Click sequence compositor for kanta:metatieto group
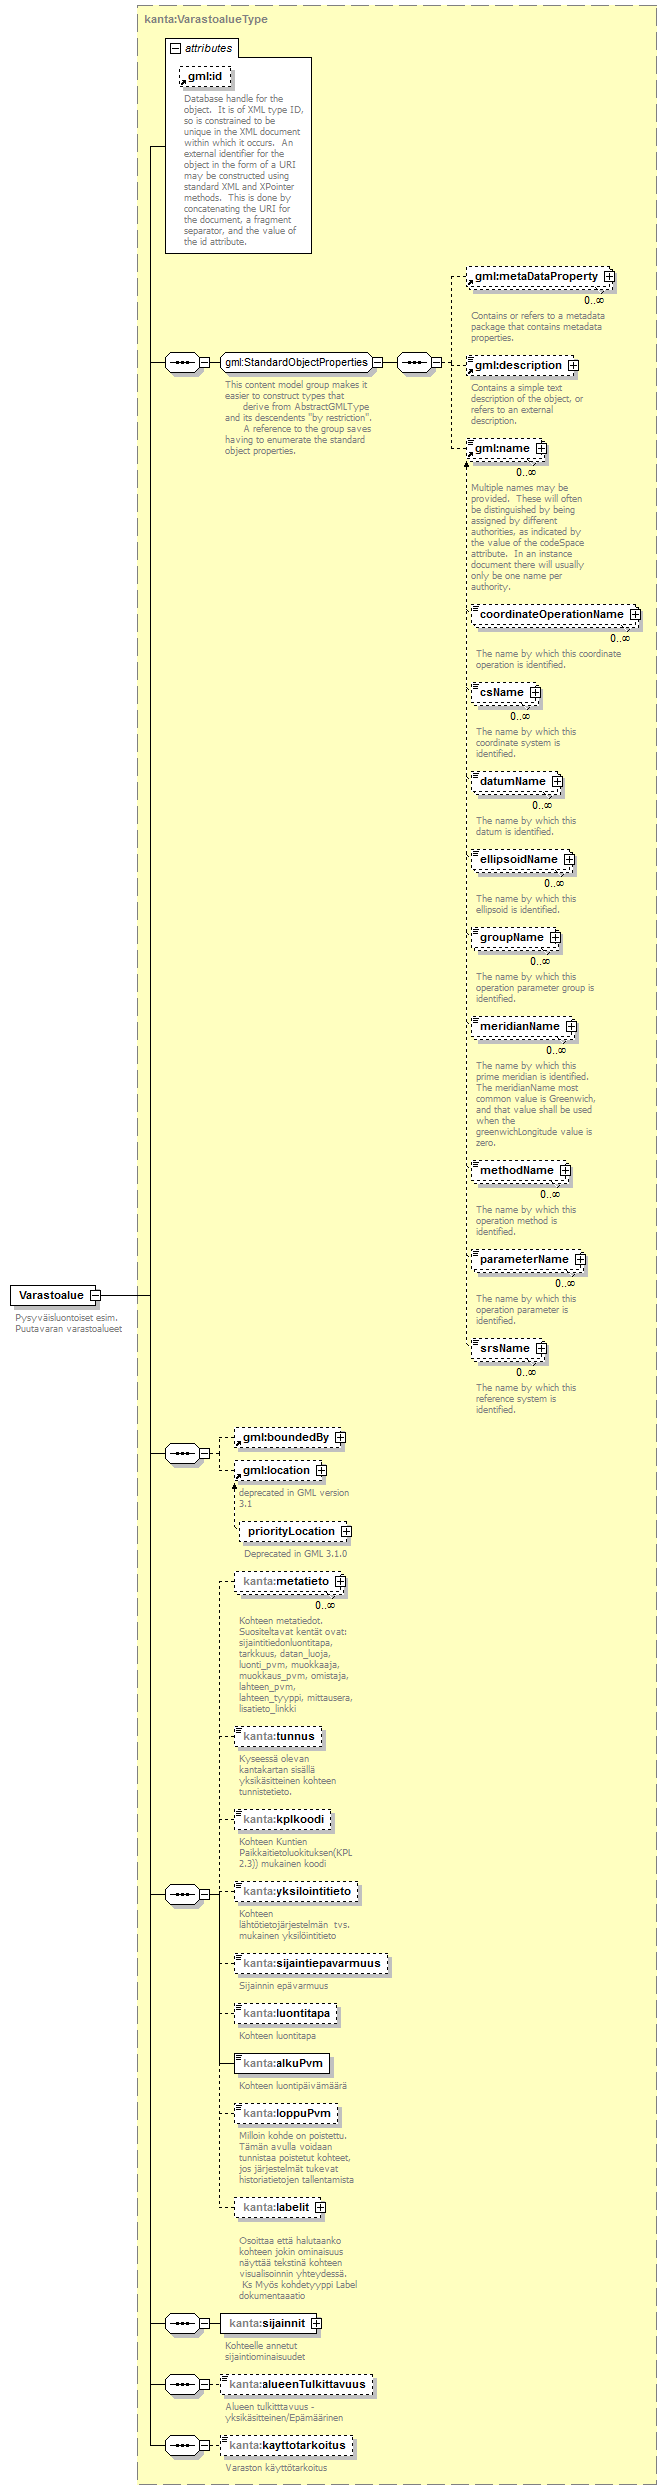667x2490 pixels. click(182, 1894)
